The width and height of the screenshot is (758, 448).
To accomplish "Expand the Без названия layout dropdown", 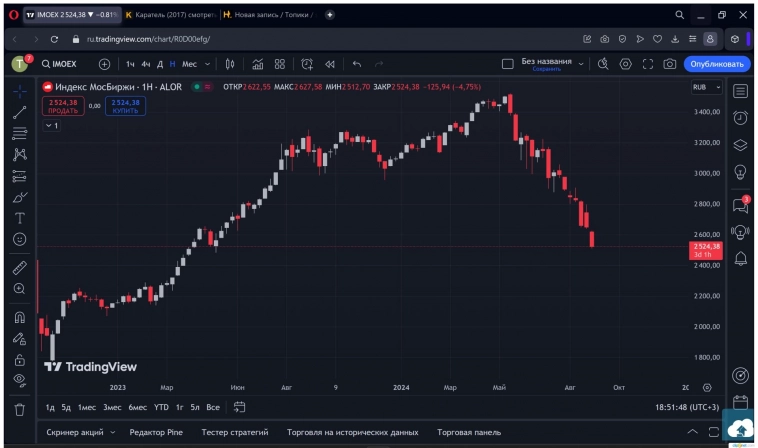I will [x=581, y=64].
